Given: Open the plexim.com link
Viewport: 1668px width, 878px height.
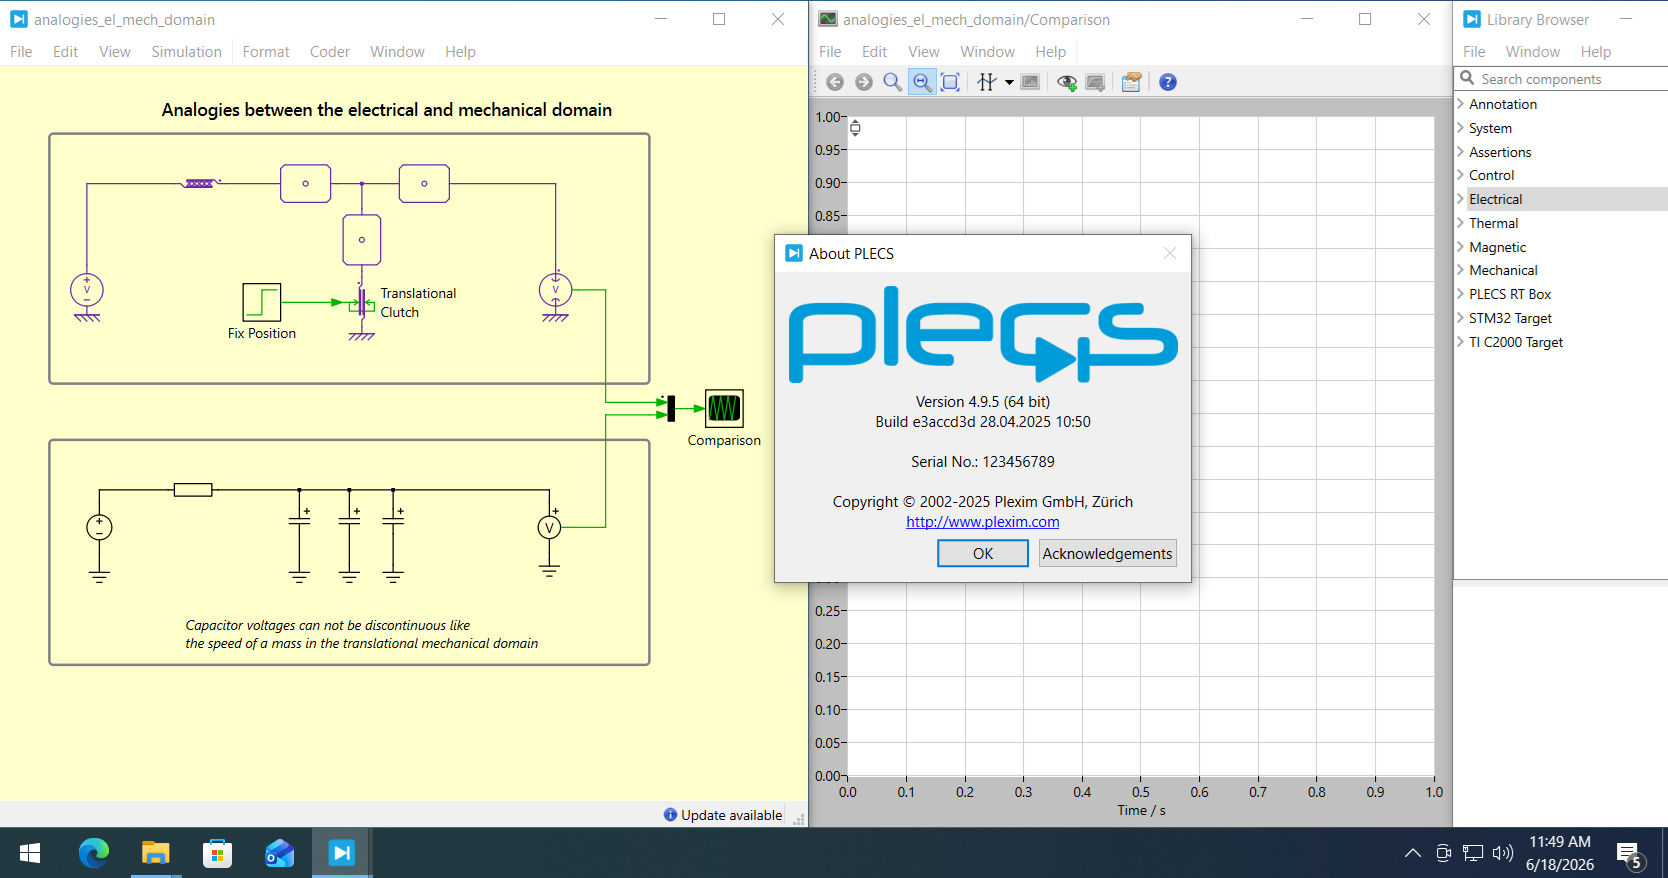Looking at the screenshot, I should coord(983,522).
